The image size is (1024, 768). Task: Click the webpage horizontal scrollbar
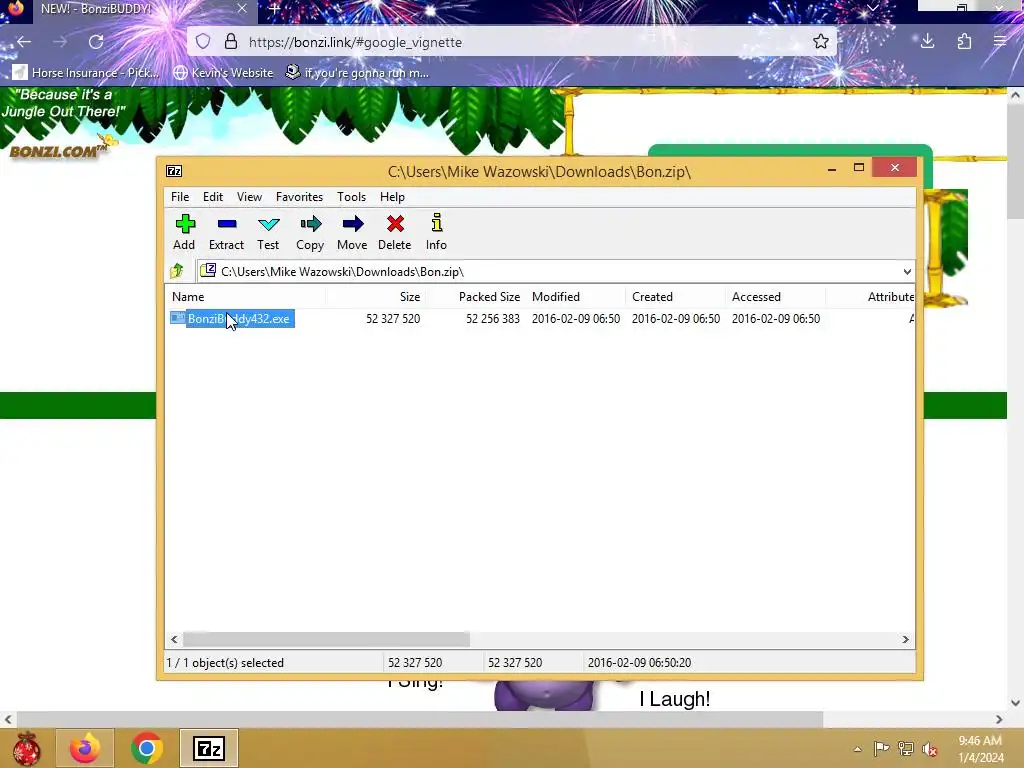click(419, 719)
